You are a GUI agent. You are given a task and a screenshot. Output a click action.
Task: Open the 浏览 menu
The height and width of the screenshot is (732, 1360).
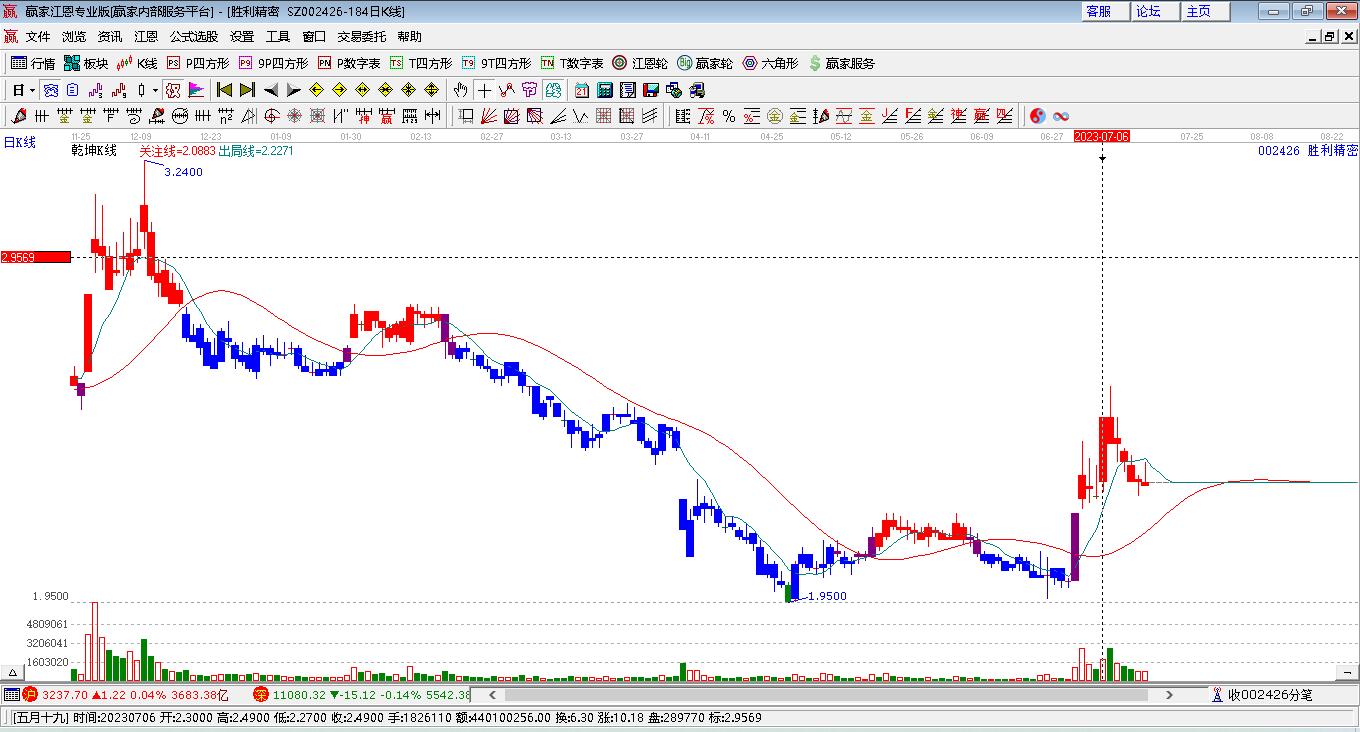pyautogui.click(x=74, y=36)
